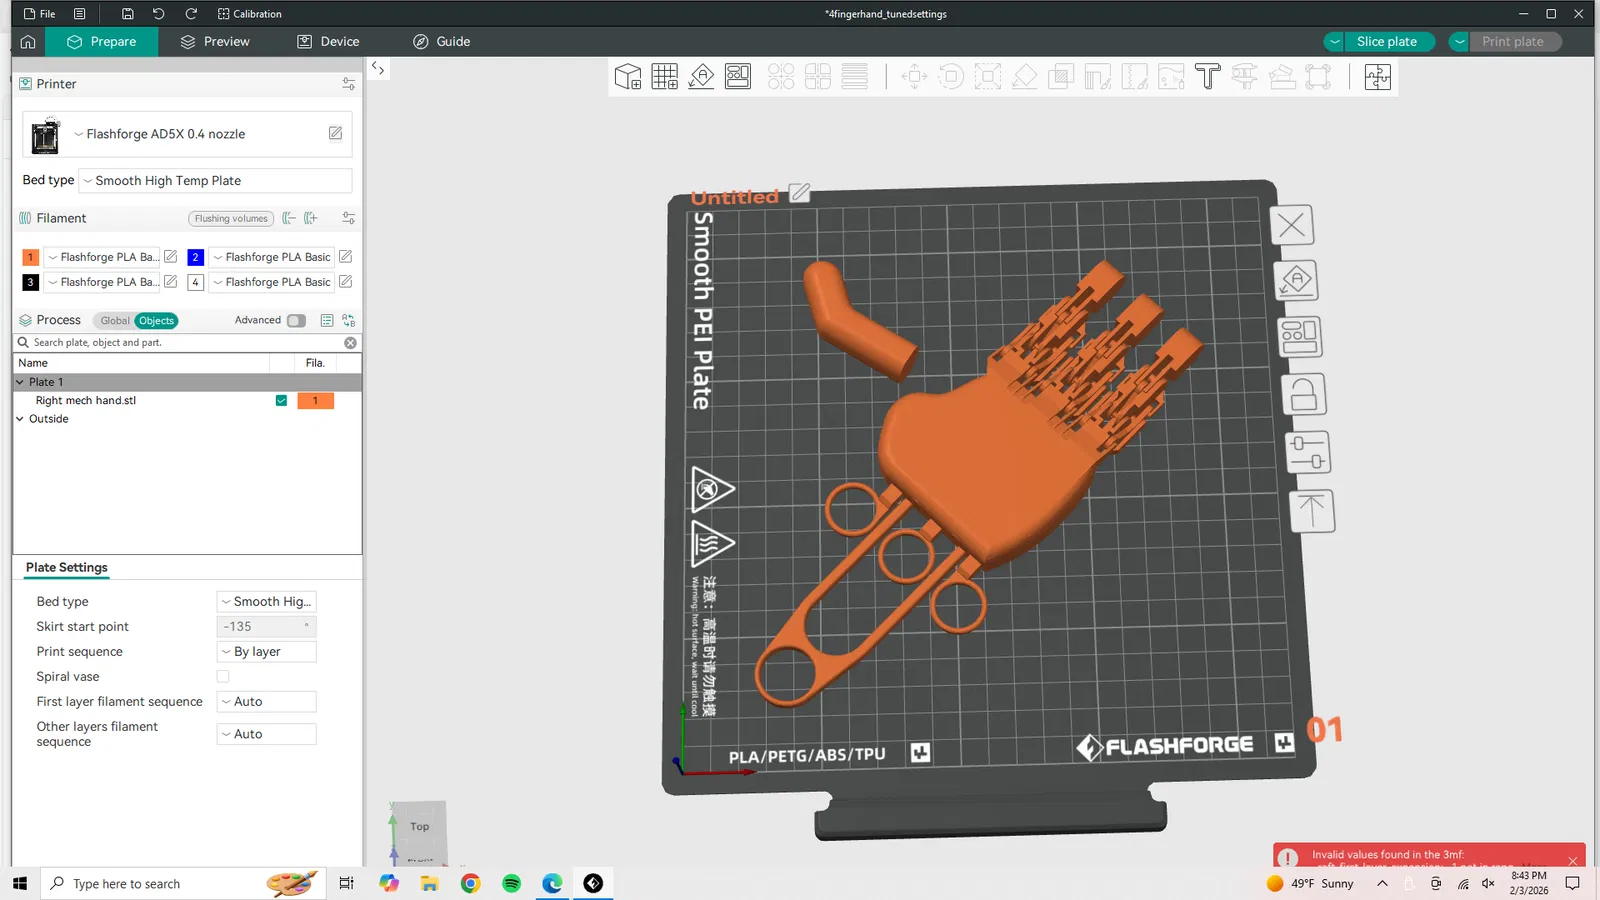This screenshot has width=1600, height=900.
Task: Click the lock icon beside the plate
Action: (x=1303, y=395)
